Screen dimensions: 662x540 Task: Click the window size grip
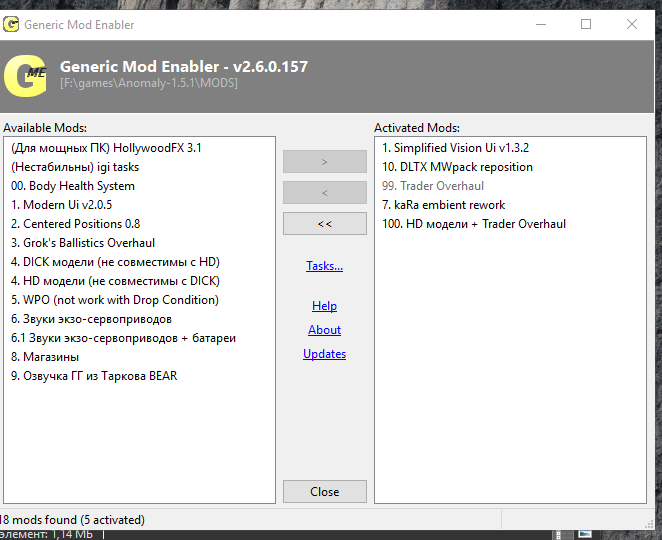tap(649, 524)
